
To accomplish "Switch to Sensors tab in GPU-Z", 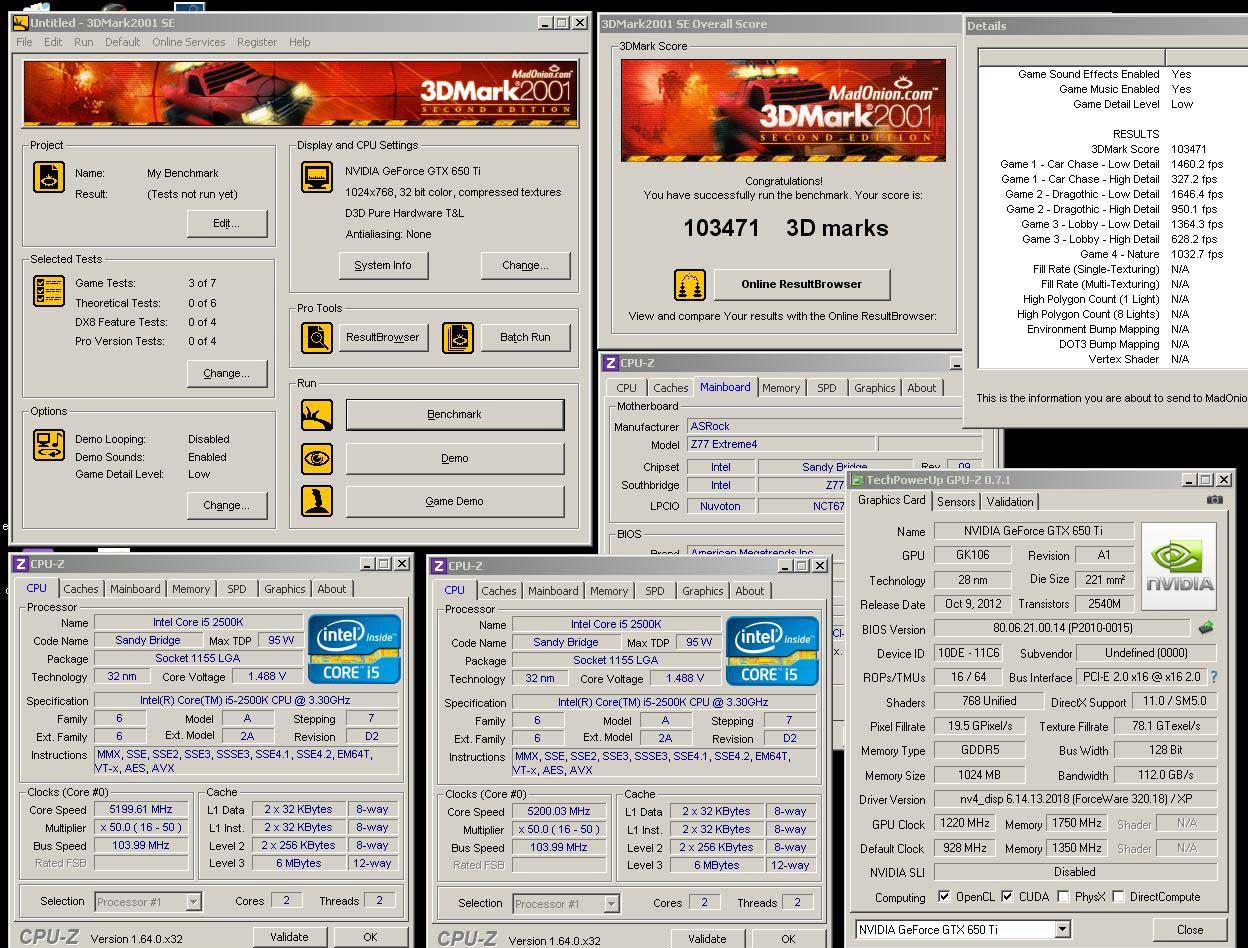I will (956, 501).
